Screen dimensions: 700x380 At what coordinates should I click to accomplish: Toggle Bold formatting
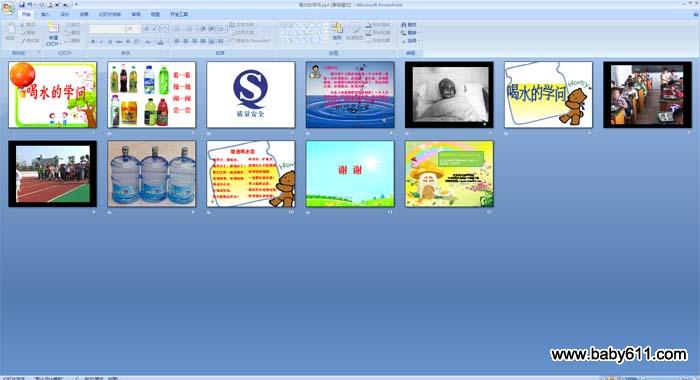pyautogui.click(x=93, y=42)
